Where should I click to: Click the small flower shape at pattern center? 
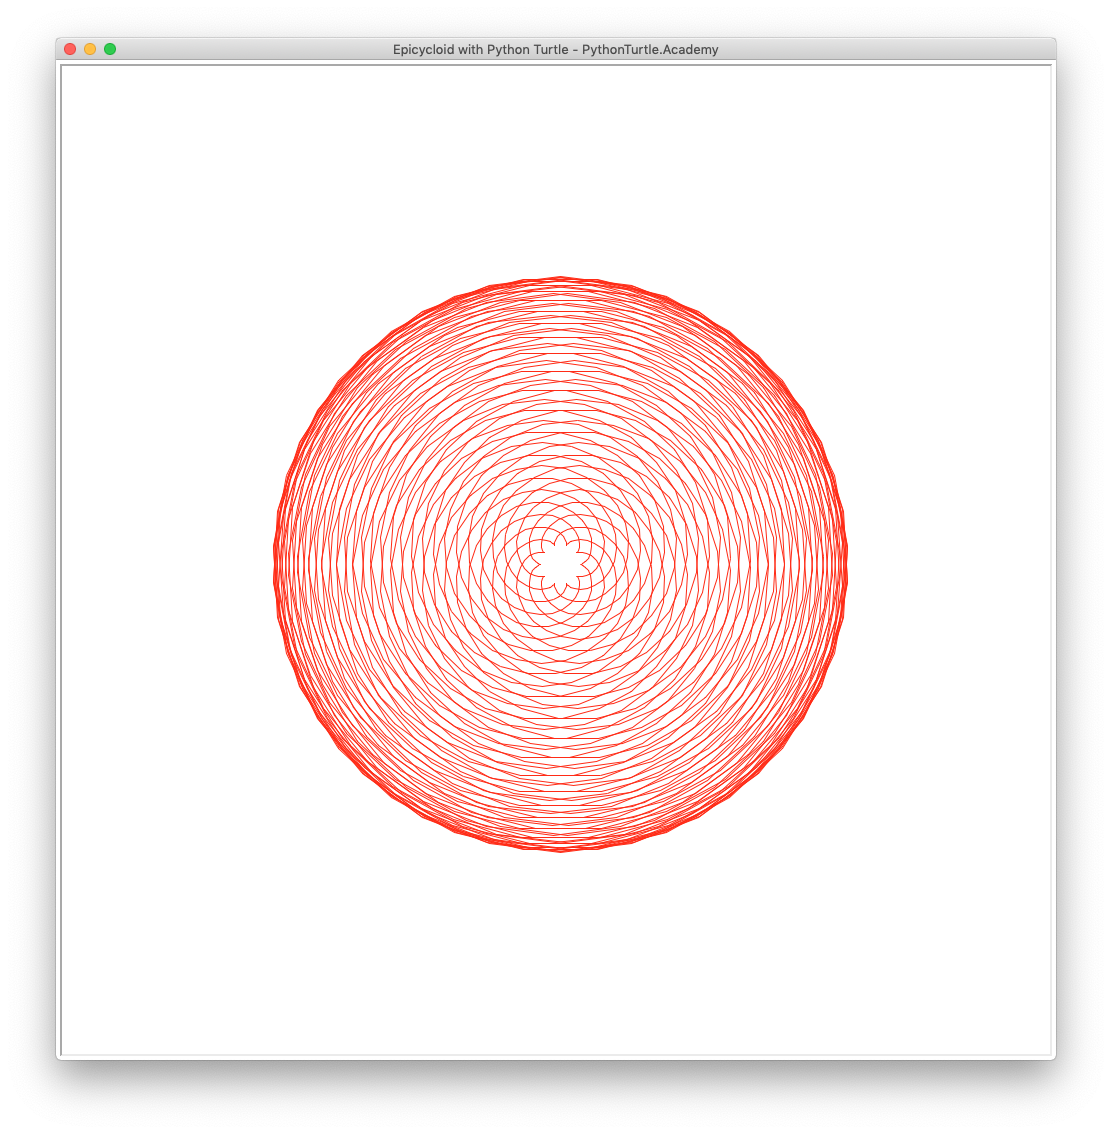pos(558,565)
